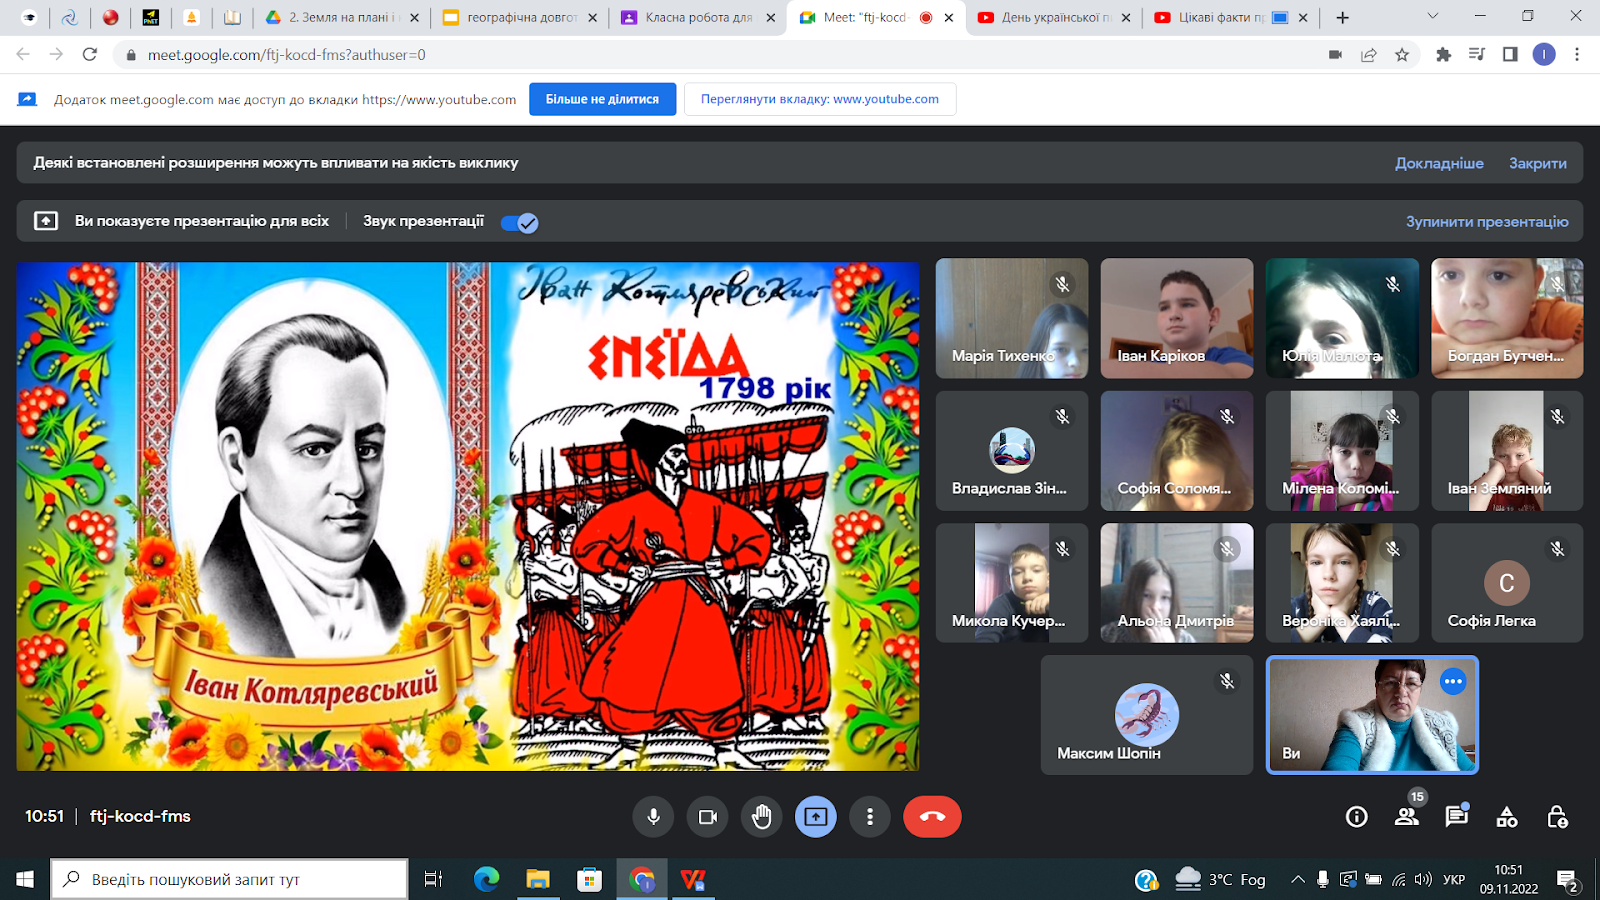Open tray clock showing 09.11.2022
This screenshot has width=1600, height=900.
coord(1509,879)
